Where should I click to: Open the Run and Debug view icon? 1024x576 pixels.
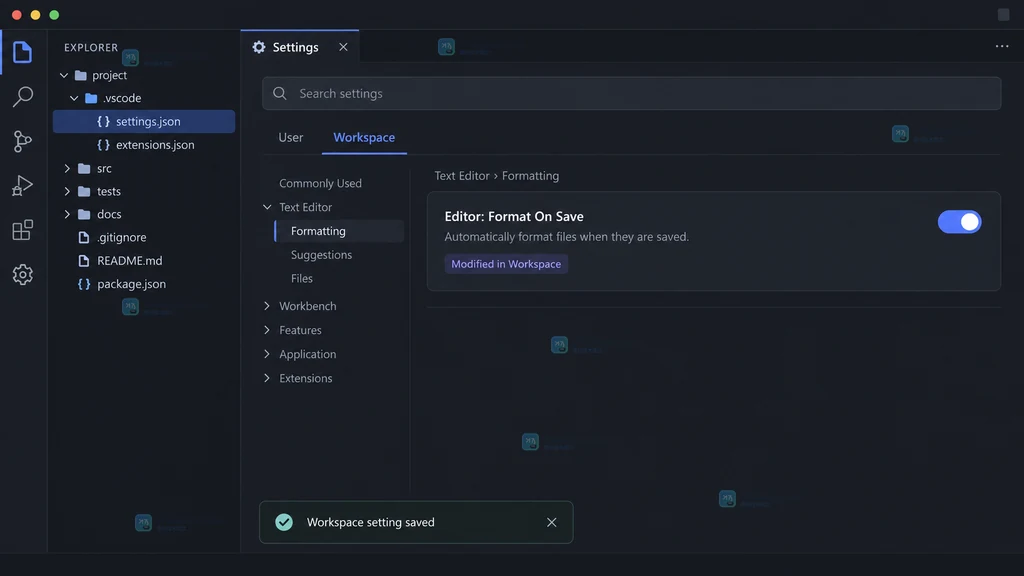pos(22,185)
